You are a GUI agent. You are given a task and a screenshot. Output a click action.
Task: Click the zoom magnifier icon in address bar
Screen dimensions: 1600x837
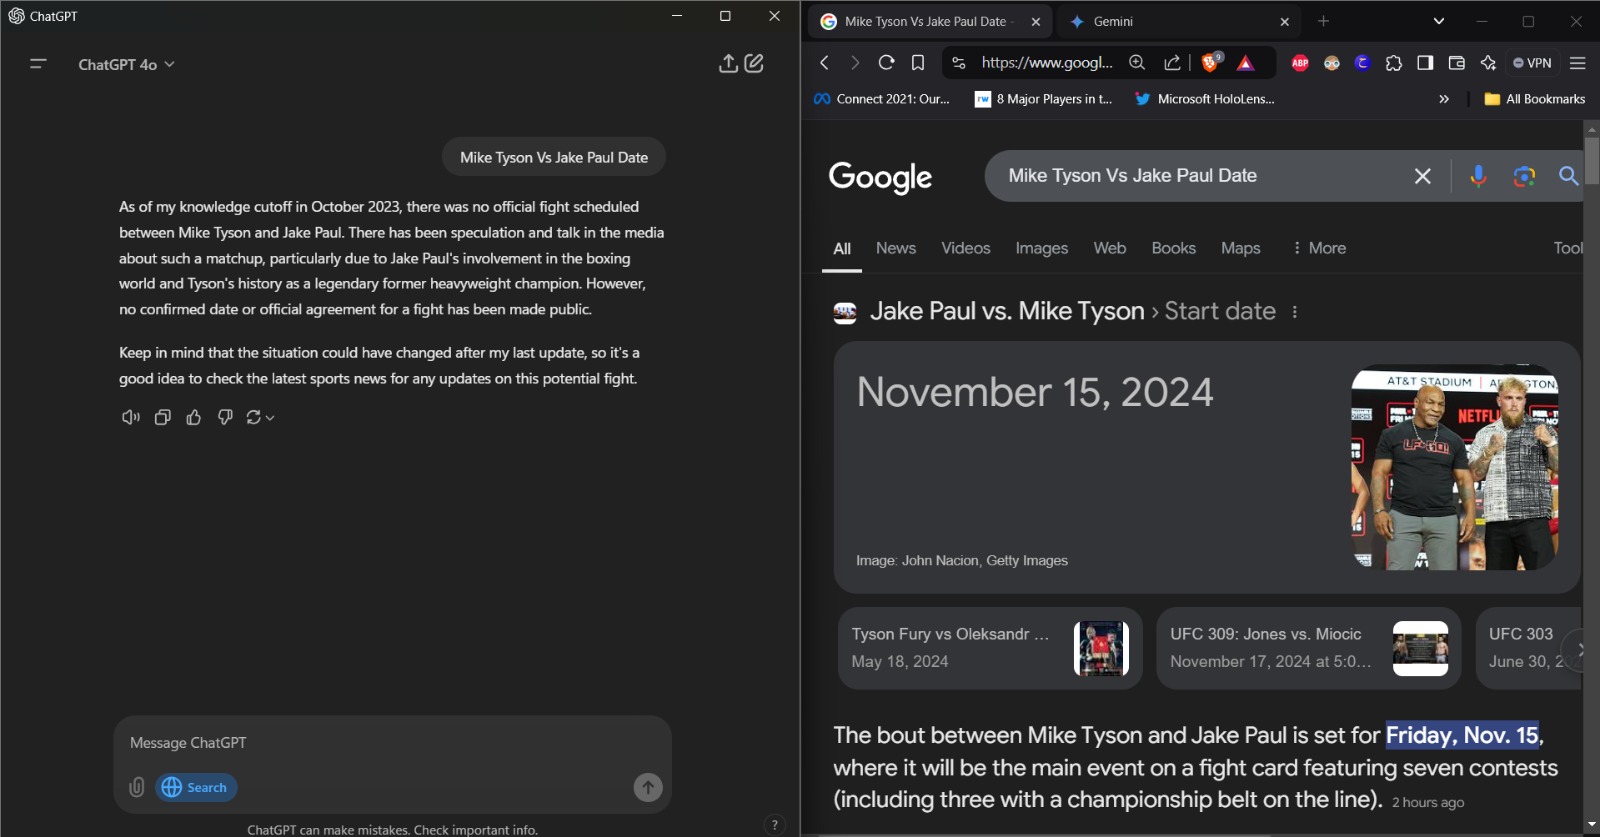(x=1137, y=62)
